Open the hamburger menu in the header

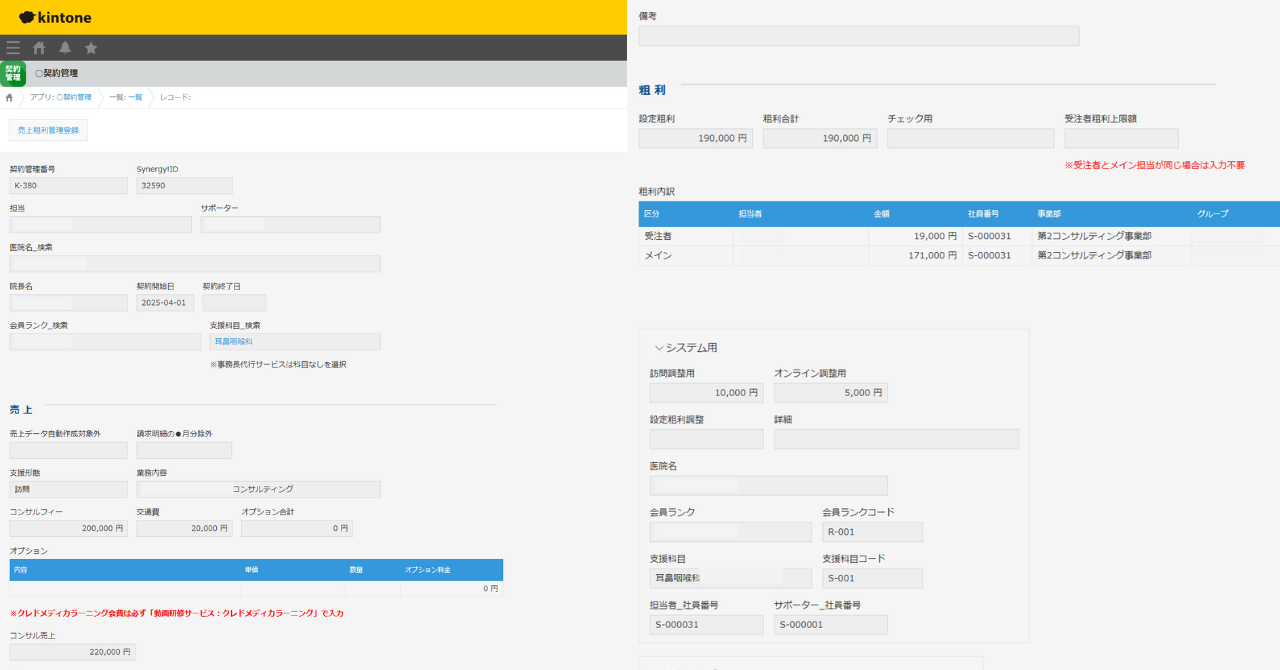[13, 48]
